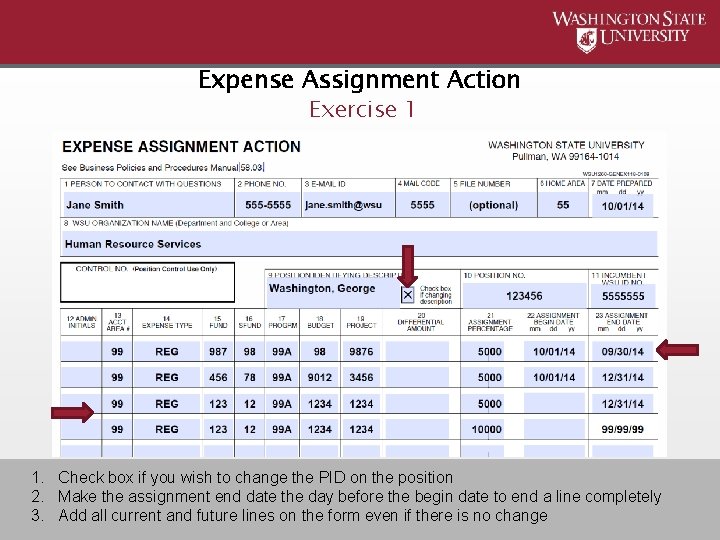Tick the 'Check box if changing description' checkbox

pos(407,295)
